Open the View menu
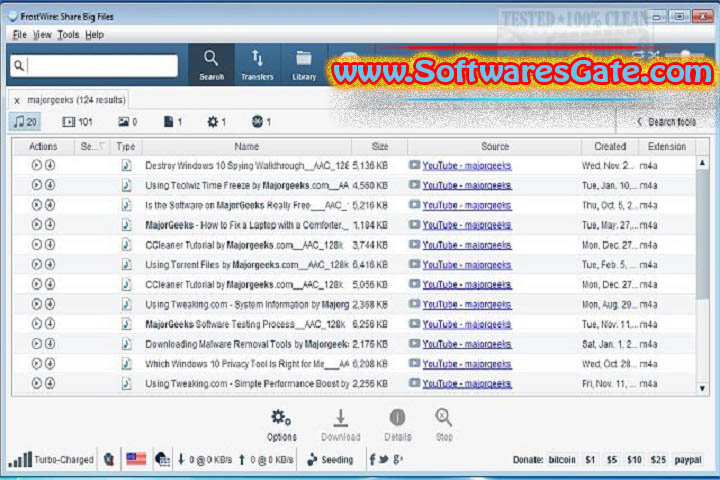 coord(42,35)
